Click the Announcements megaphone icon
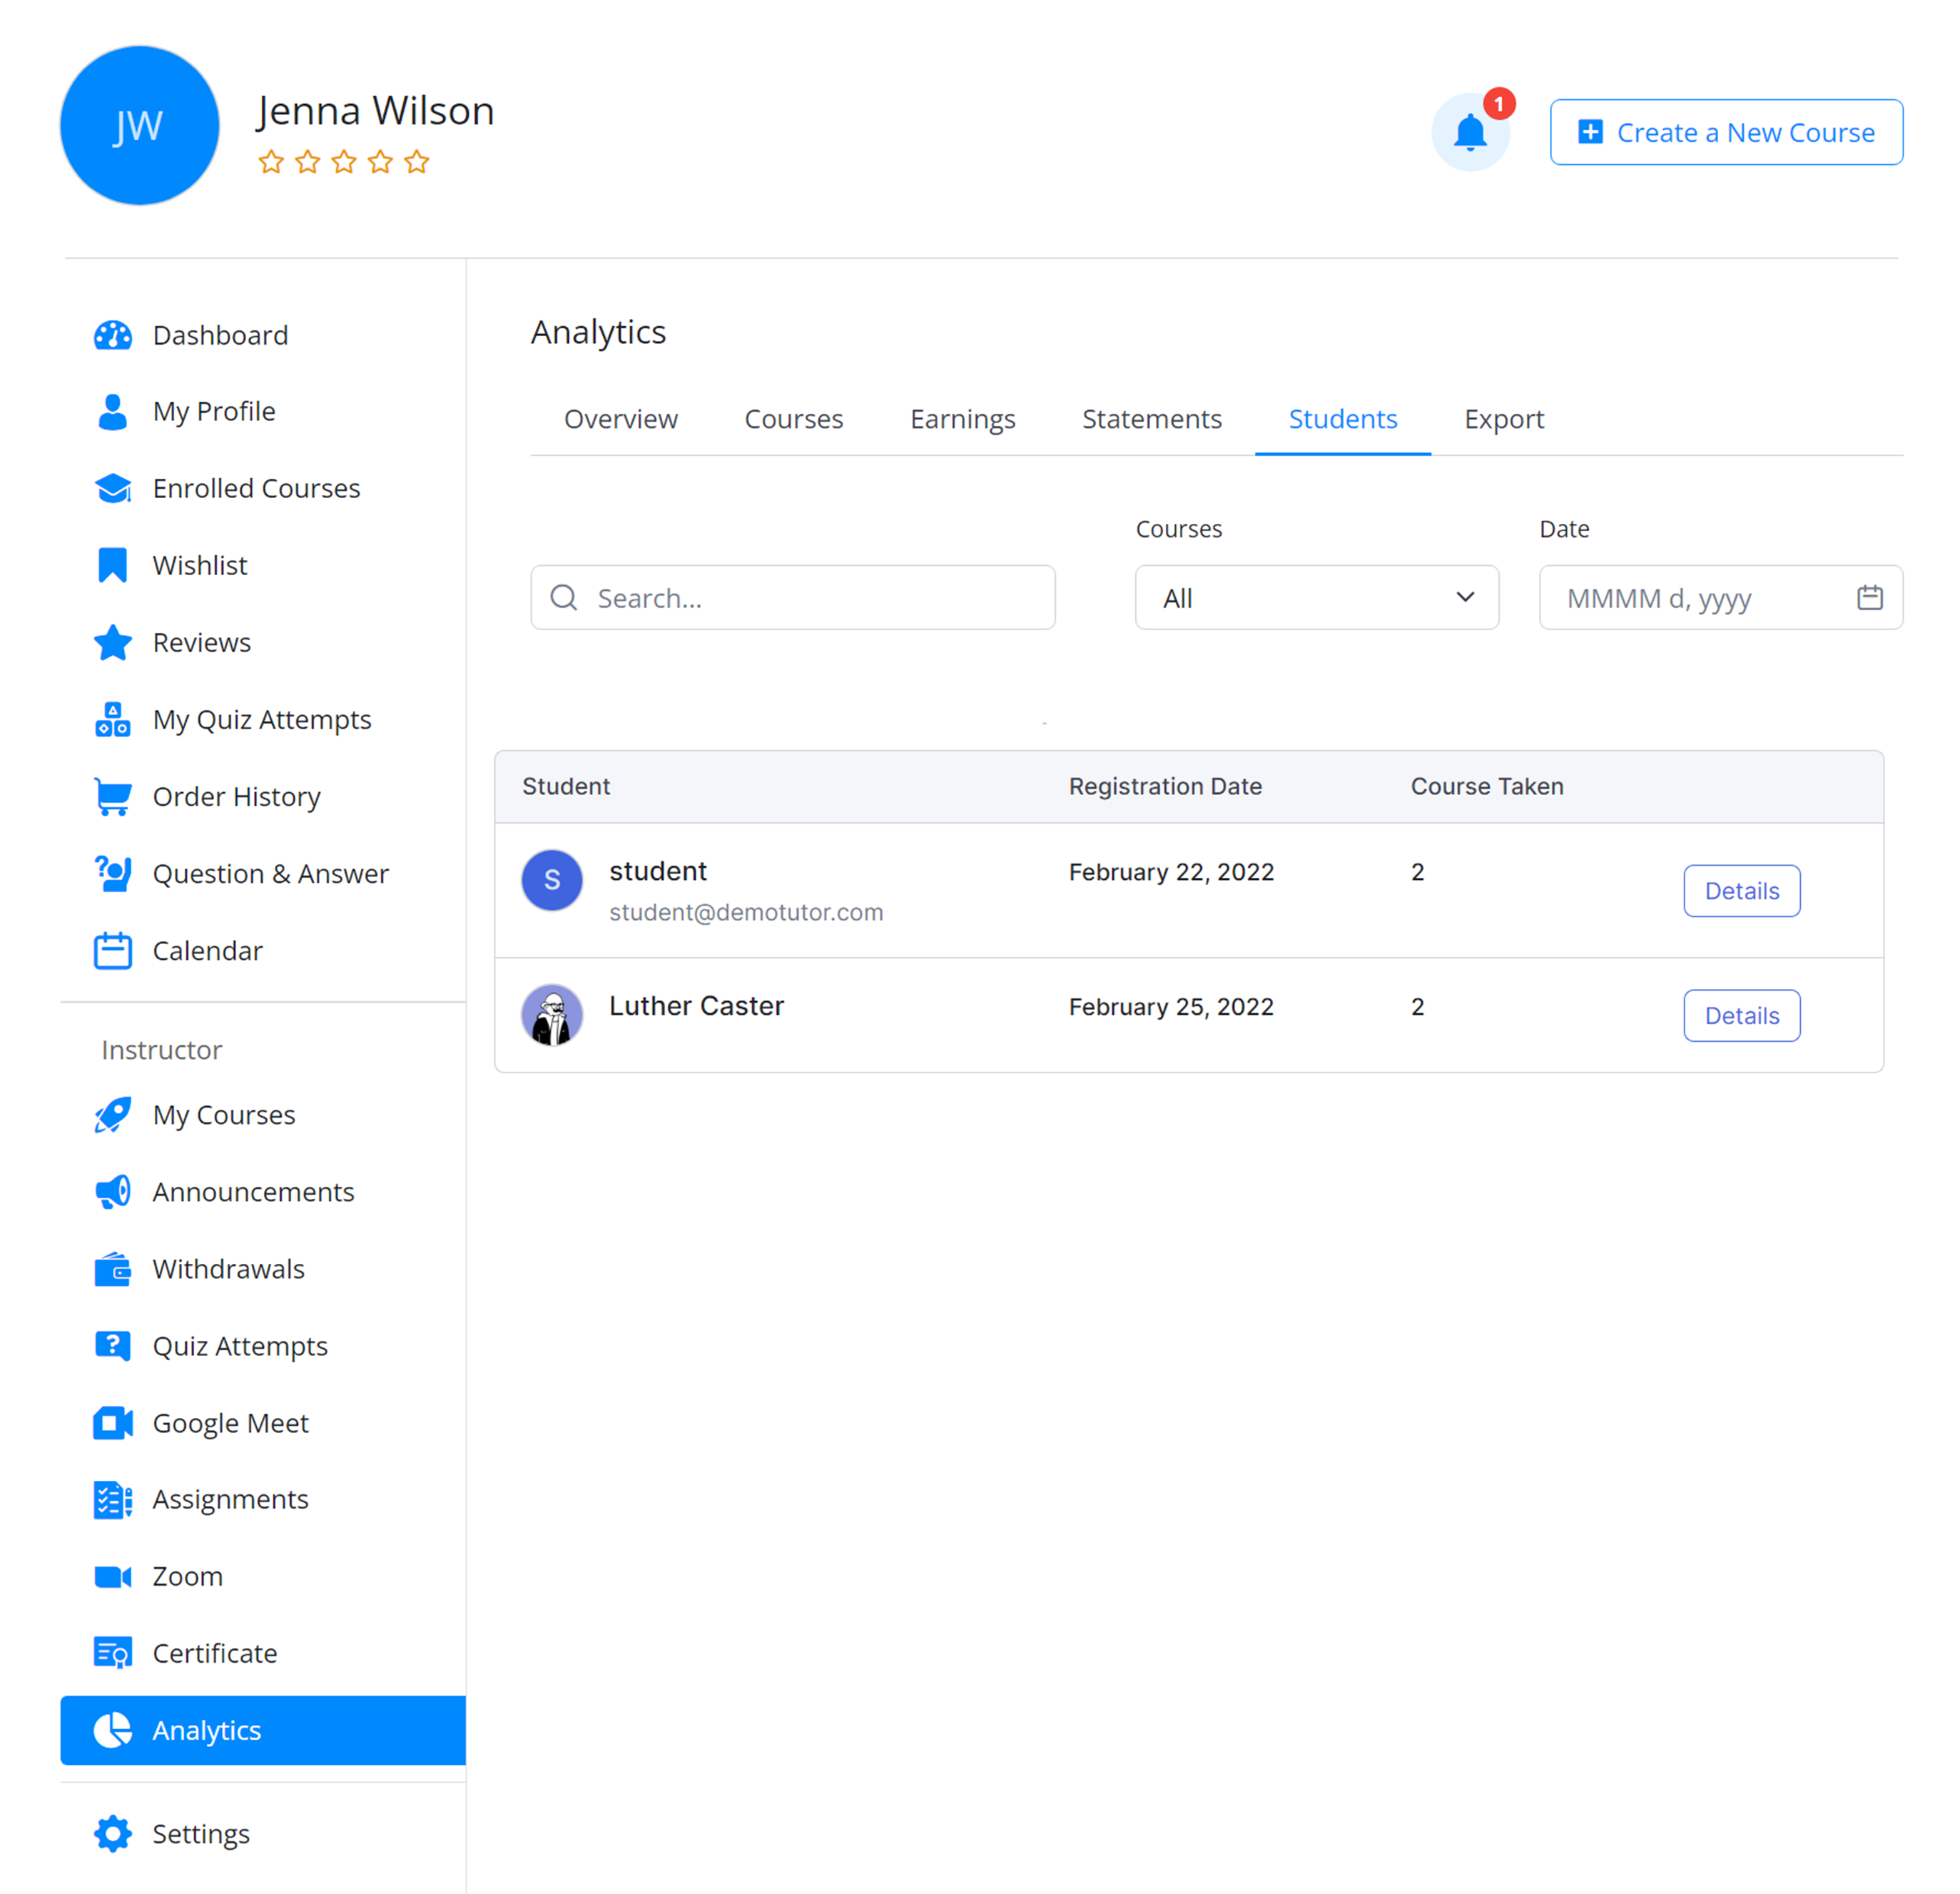The width and height of the screenshot is (1960, 1894). (112, 1192)
